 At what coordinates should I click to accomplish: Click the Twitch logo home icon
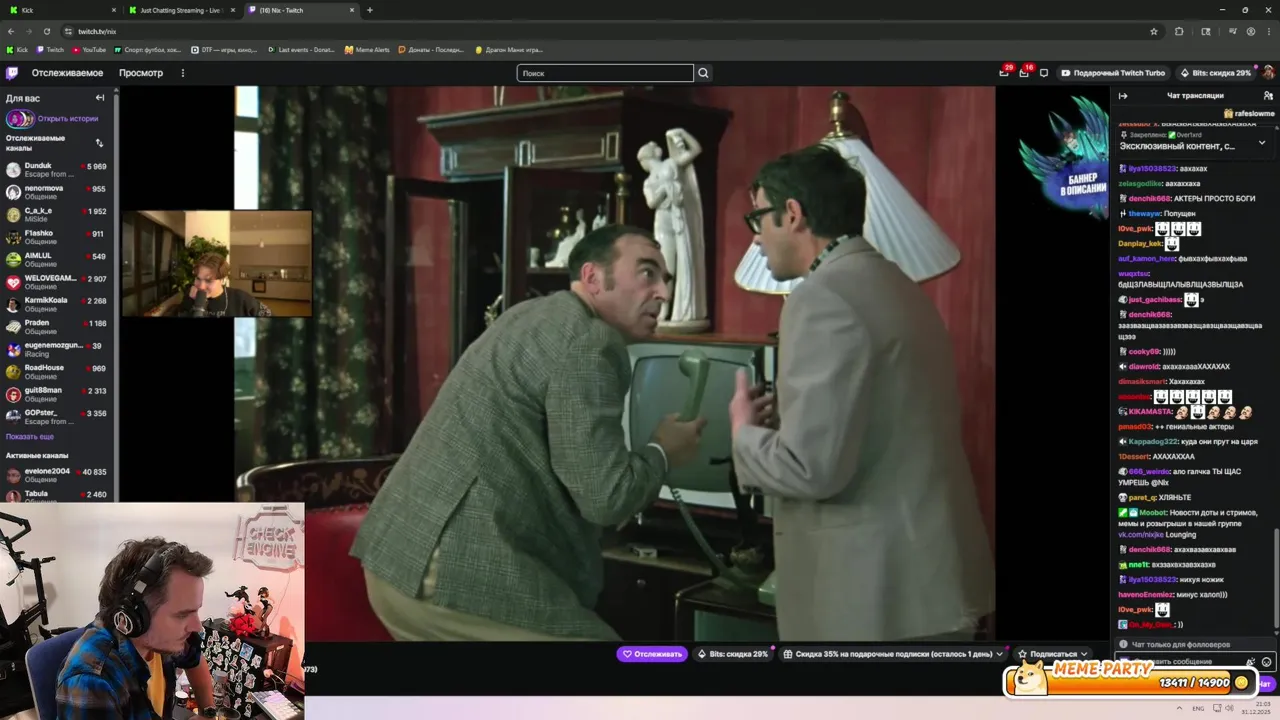pos(12,73)
